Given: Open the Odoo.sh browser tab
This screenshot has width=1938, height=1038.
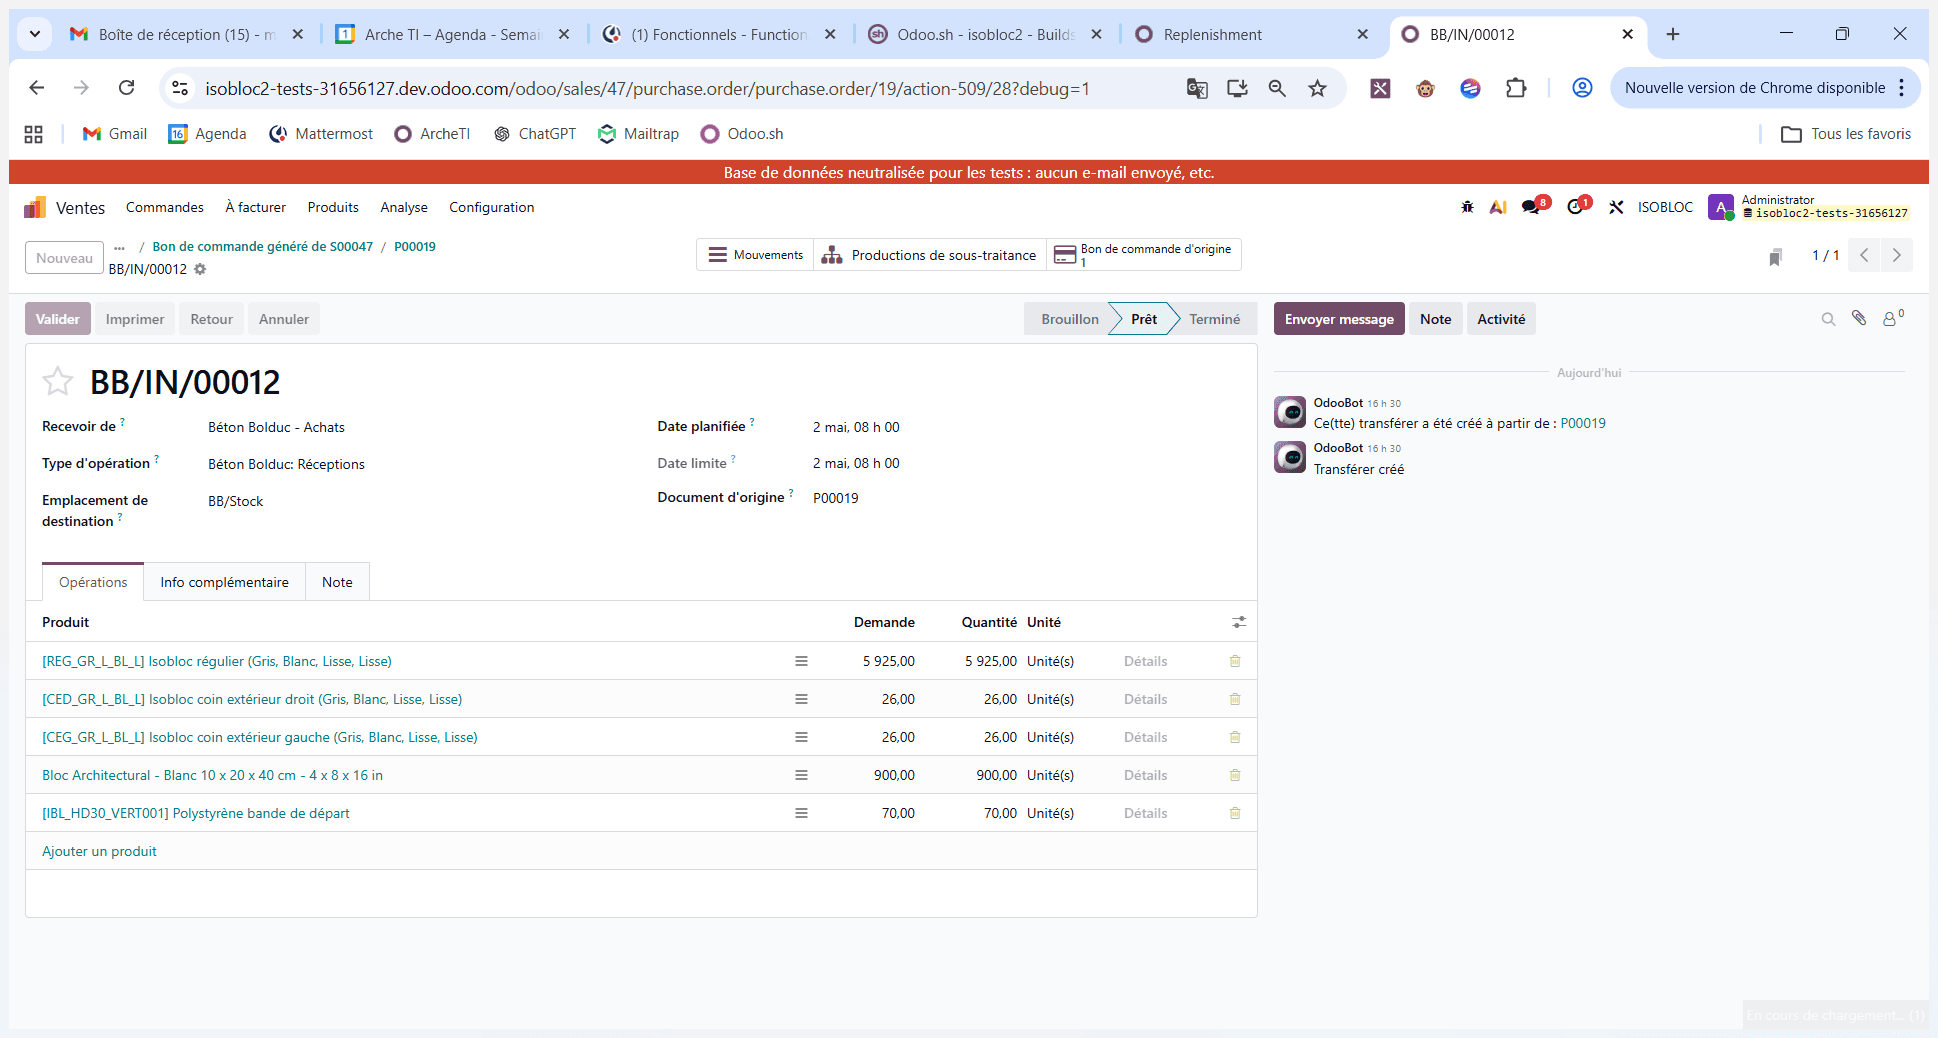Looking at the screenshot, I should pyautogui.click(x=984, y=34).
